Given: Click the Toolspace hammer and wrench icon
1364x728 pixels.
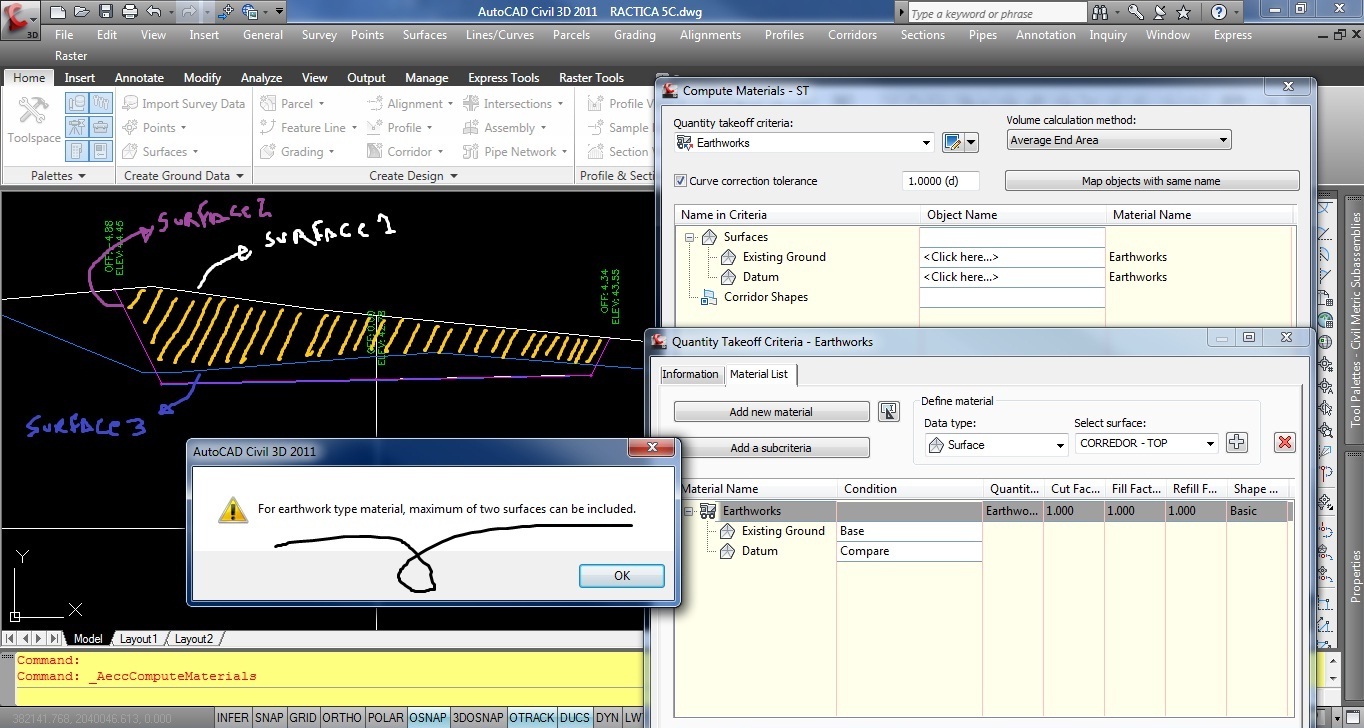Looking at the screenshot, I should (x=34, y=112).
